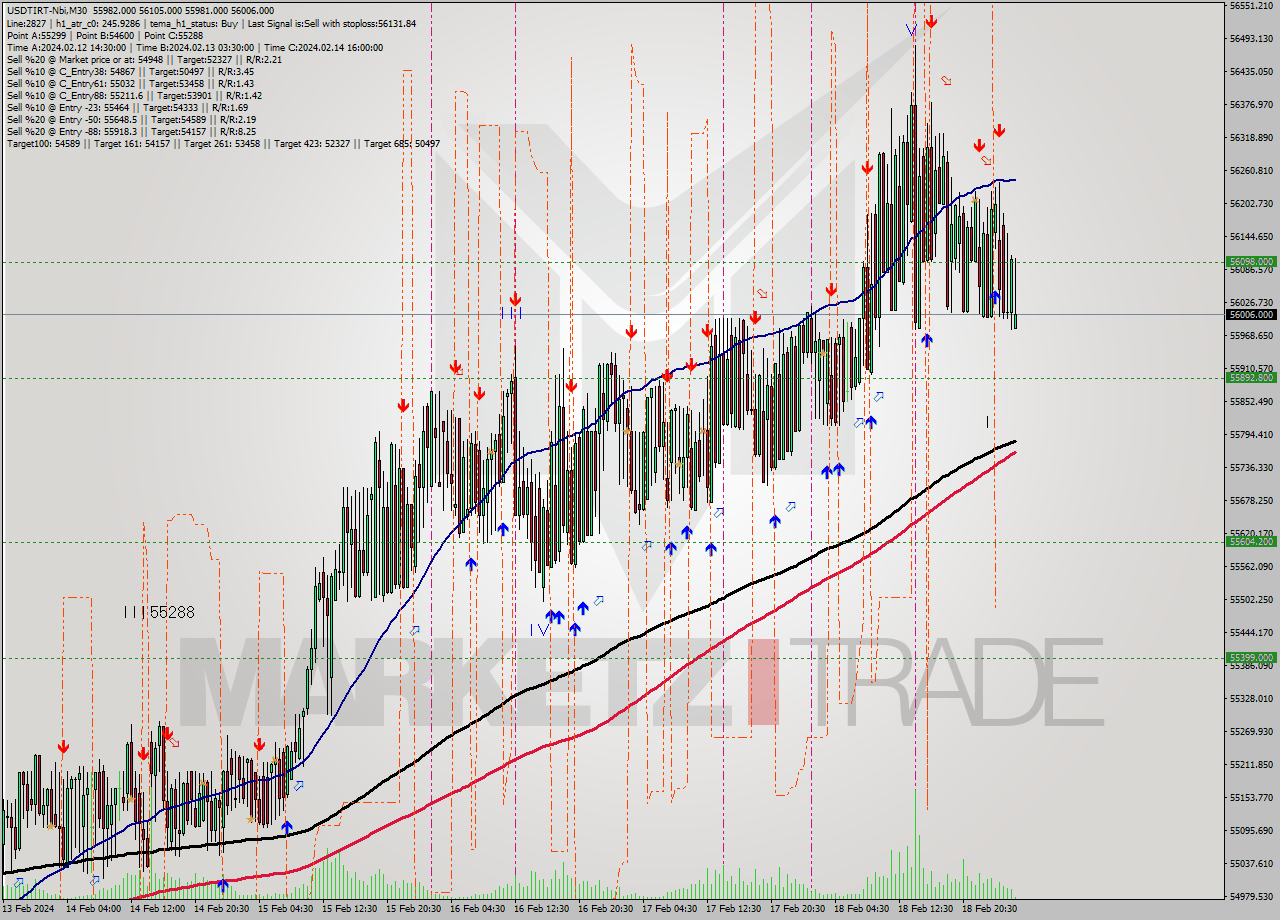Select the 55852.490 price axis label
This screenshot has width=1280, height=920.
pos(1251,401)
